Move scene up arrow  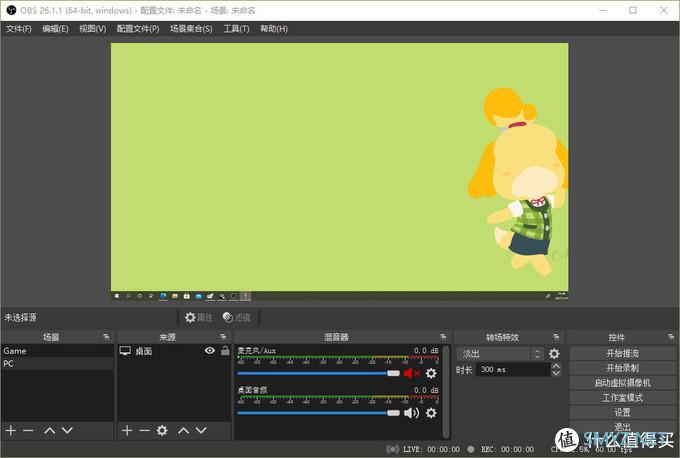[x=49, y=430]
